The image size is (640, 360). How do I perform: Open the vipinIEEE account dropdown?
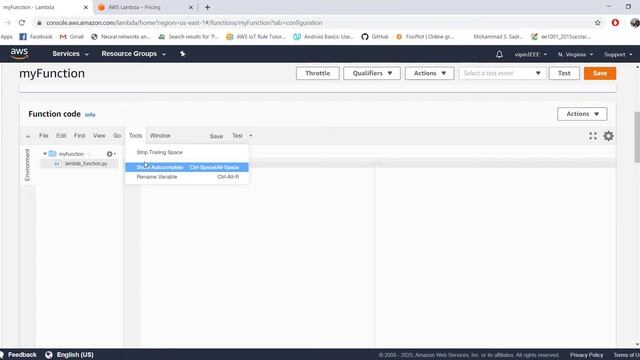click(x=530, y=54)
